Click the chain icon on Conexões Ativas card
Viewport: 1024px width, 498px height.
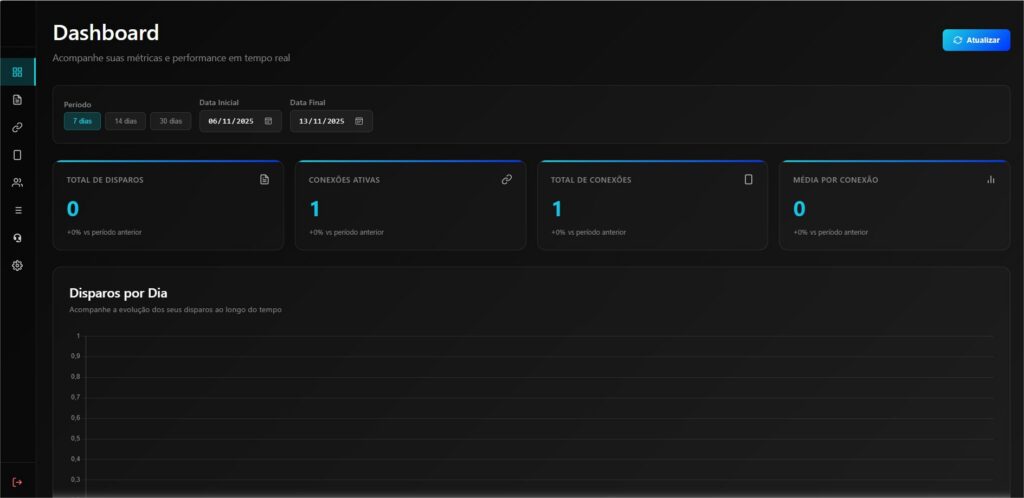[x=507, y=180]
